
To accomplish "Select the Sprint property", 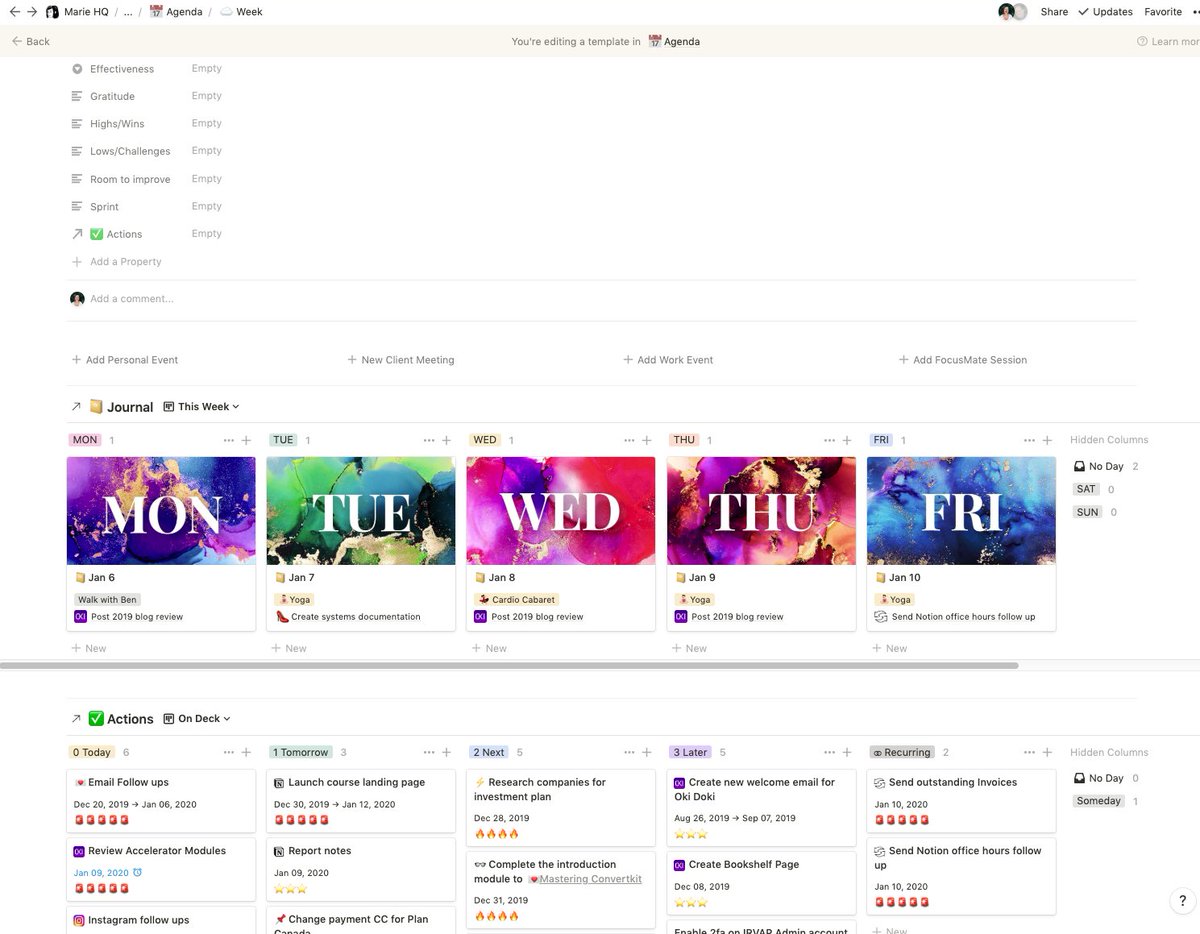I will click(104, 206).
